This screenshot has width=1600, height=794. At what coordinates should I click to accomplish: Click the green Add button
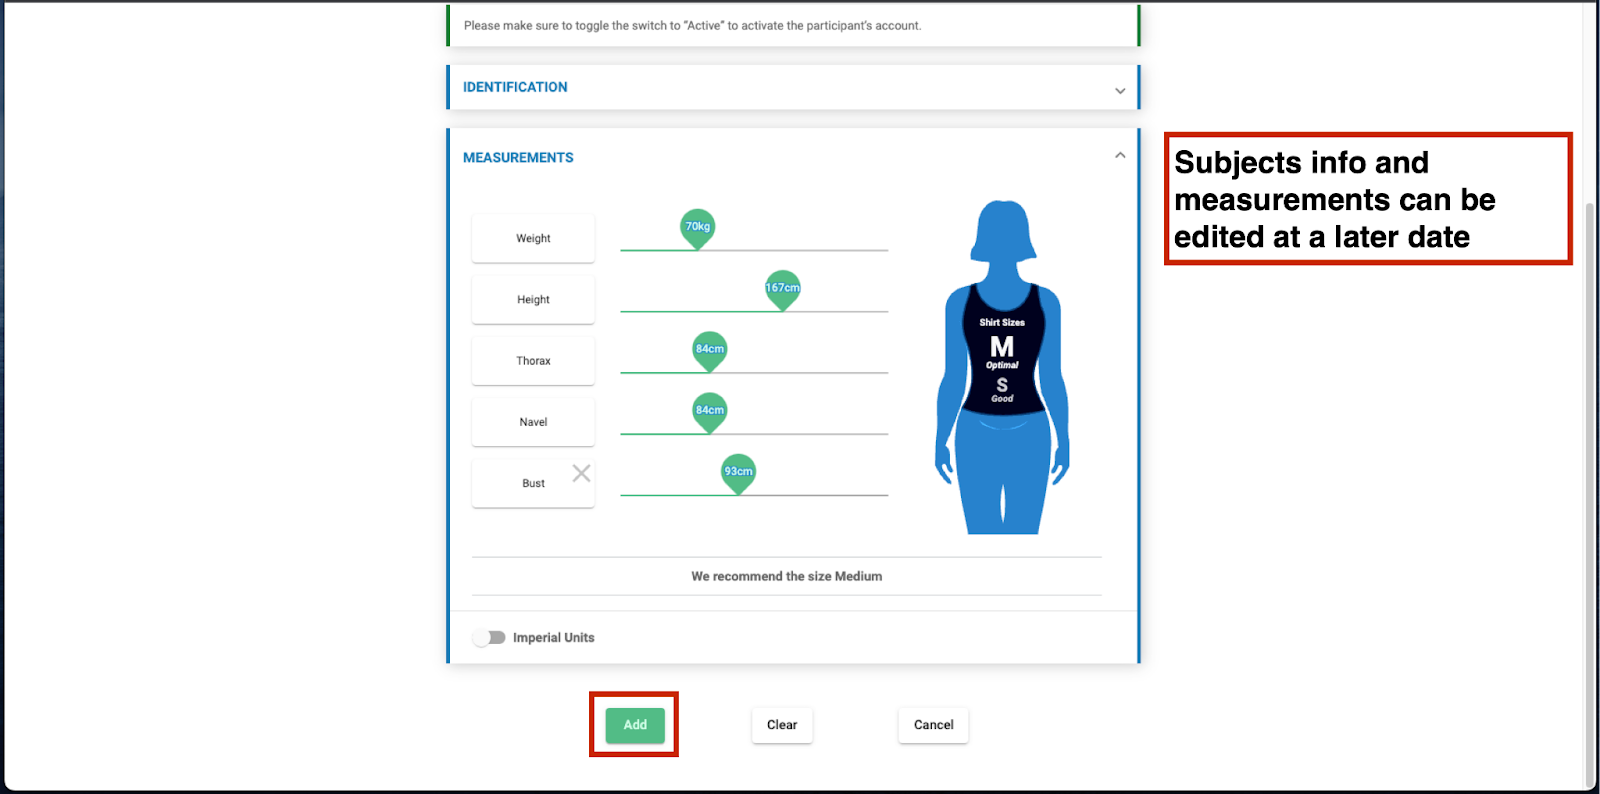[635, 725]
